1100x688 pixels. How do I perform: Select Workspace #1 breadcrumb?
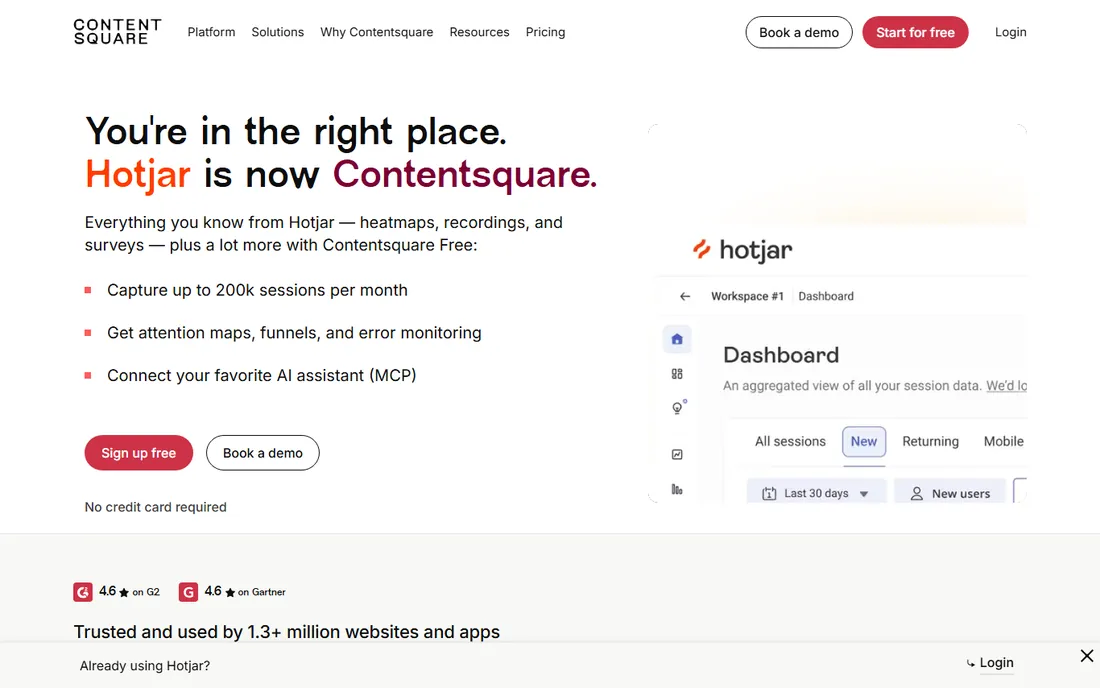coord(747,297)
